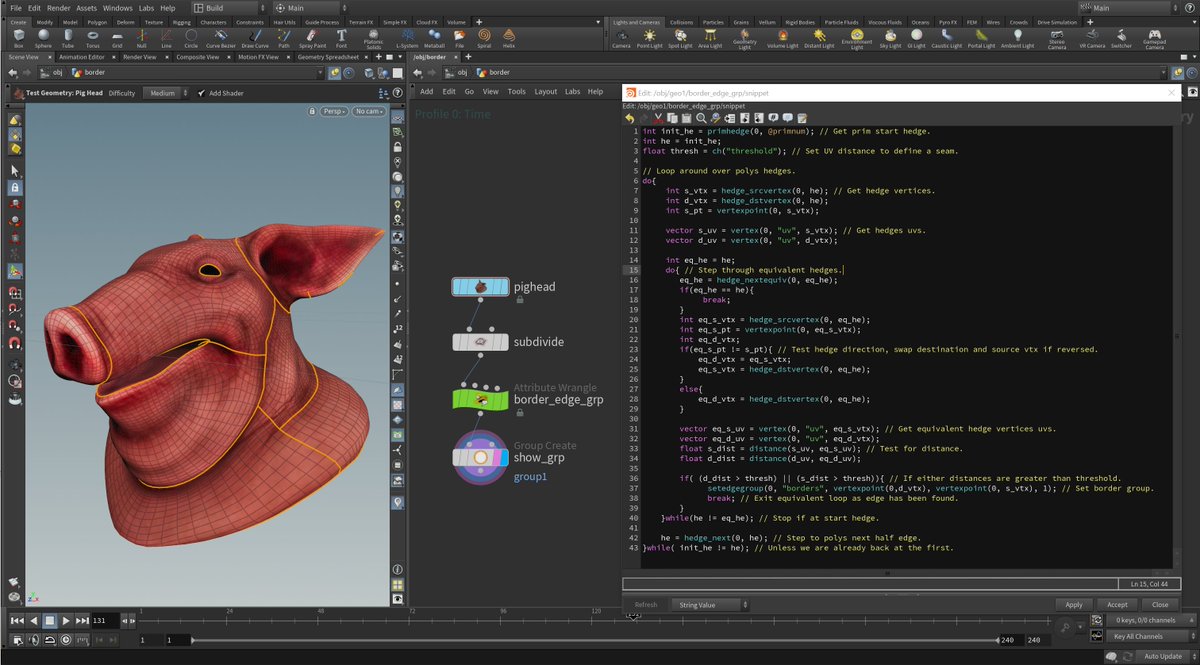Select the Metaball shelf tool
Screen dimensions: 1200x665
(x=434, y=38)
